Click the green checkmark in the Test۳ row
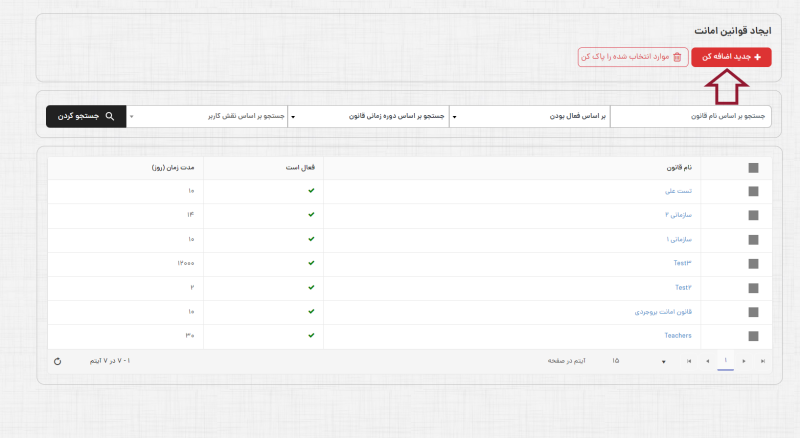800x438 pixels. point(311,263)
